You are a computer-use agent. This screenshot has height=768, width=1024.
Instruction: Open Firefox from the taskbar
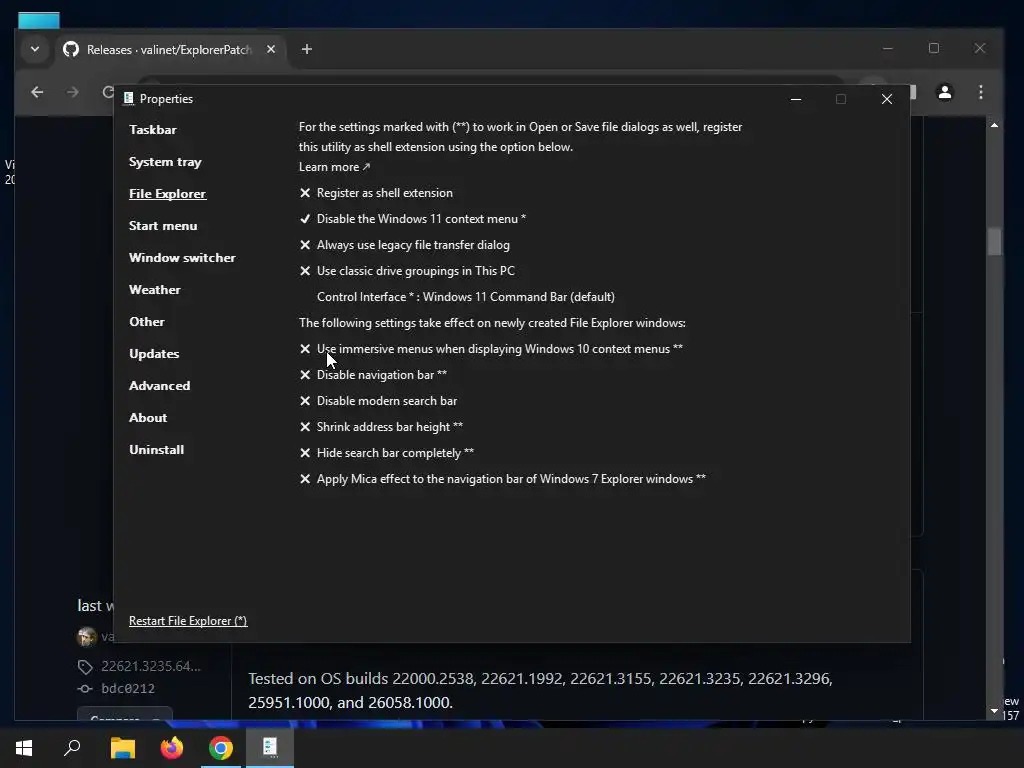click(x=172, y=748)
